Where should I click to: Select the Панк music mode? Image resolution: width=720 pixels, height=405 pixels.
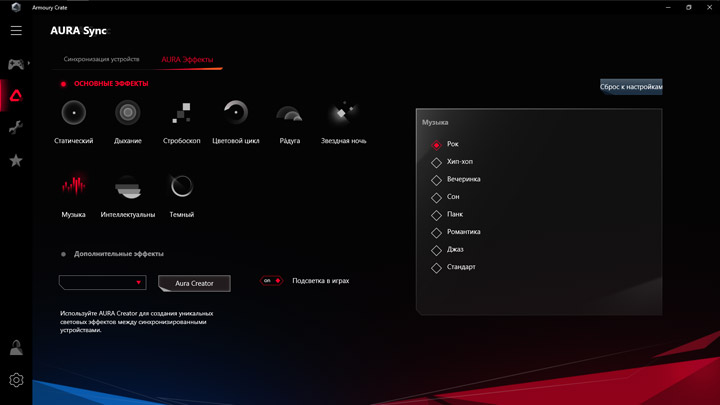tap(436, 215)
